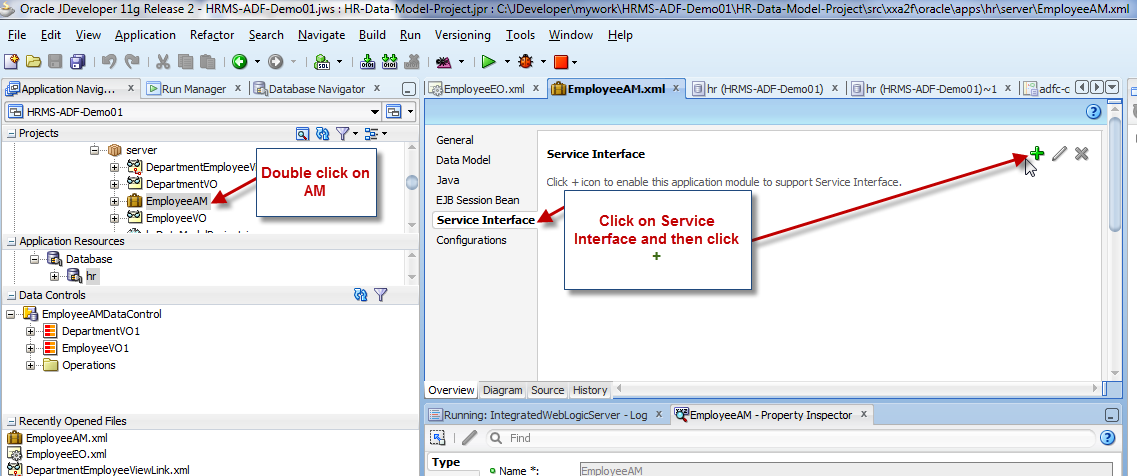Collapse the Recently Opened Files section

click(12, 421)
